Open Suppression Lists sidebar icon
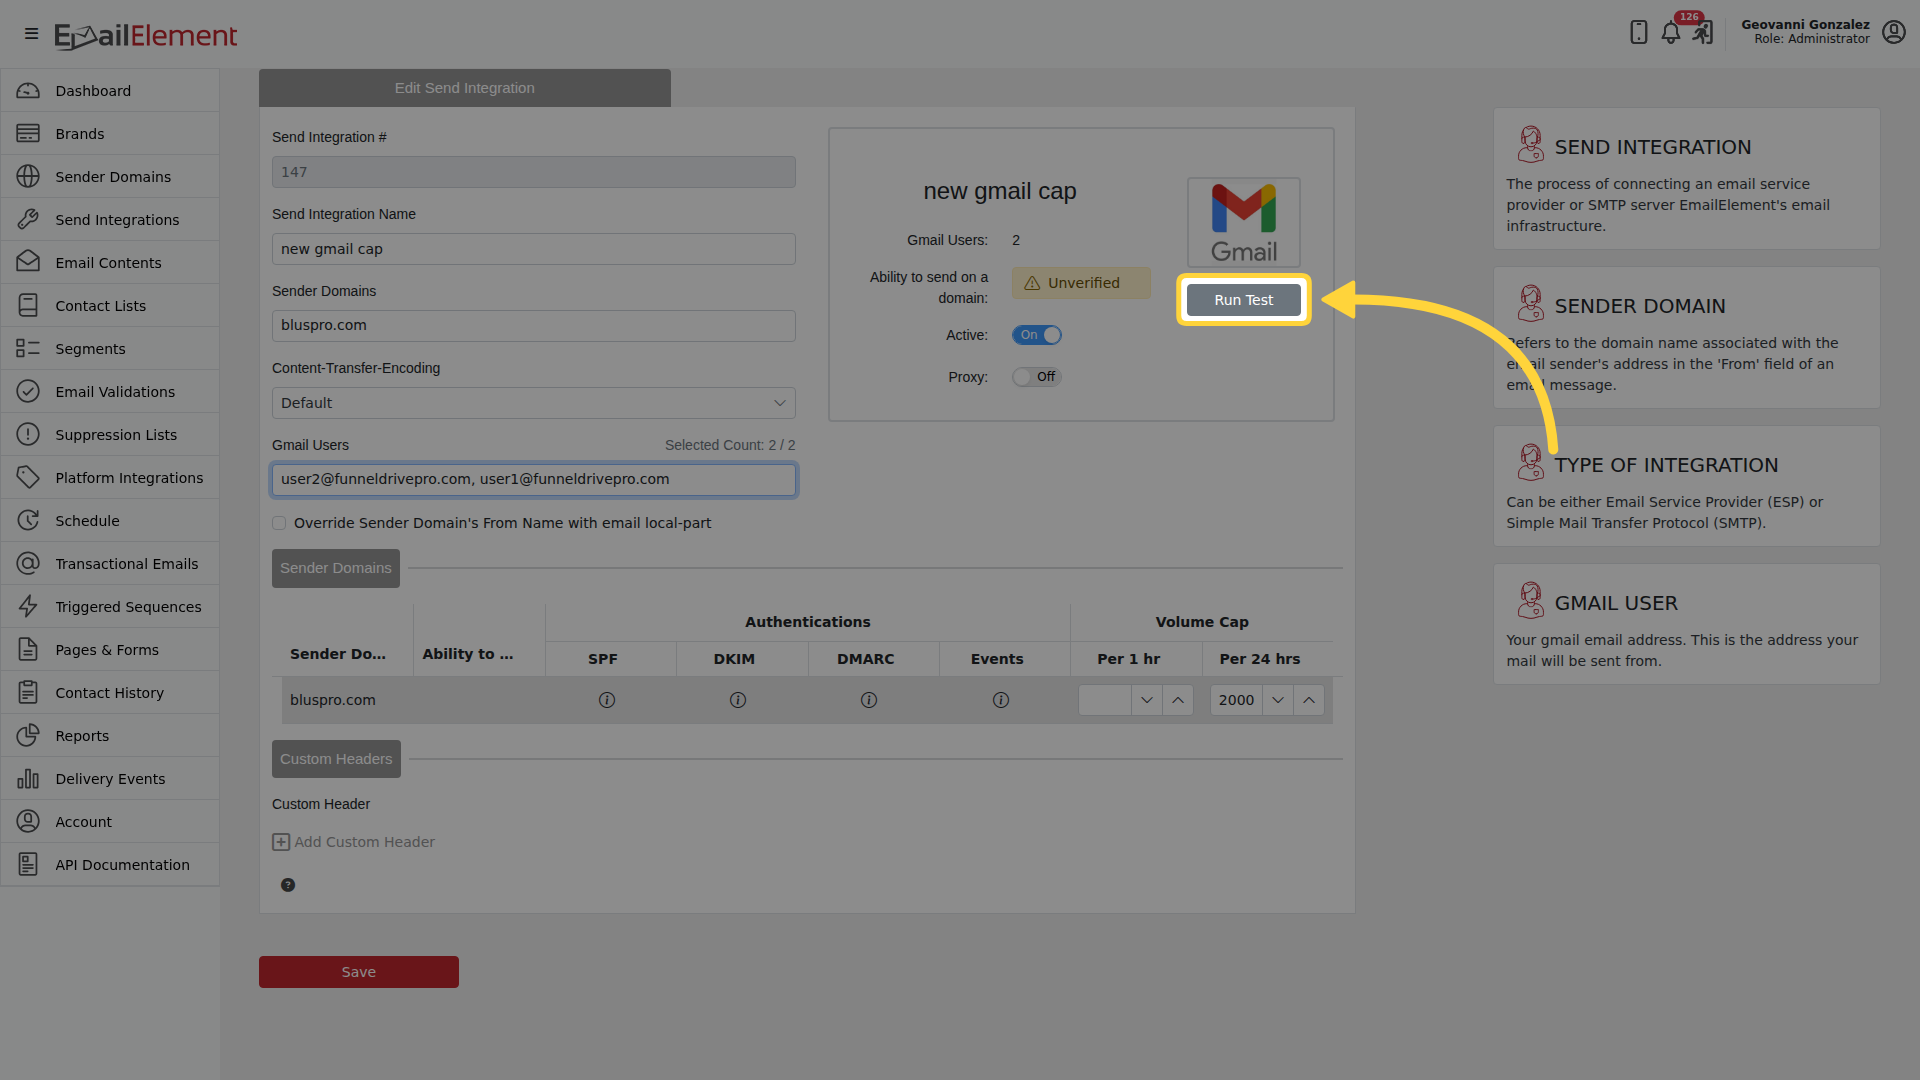This screenshot has height=1080, width=1920. [28, 435]
